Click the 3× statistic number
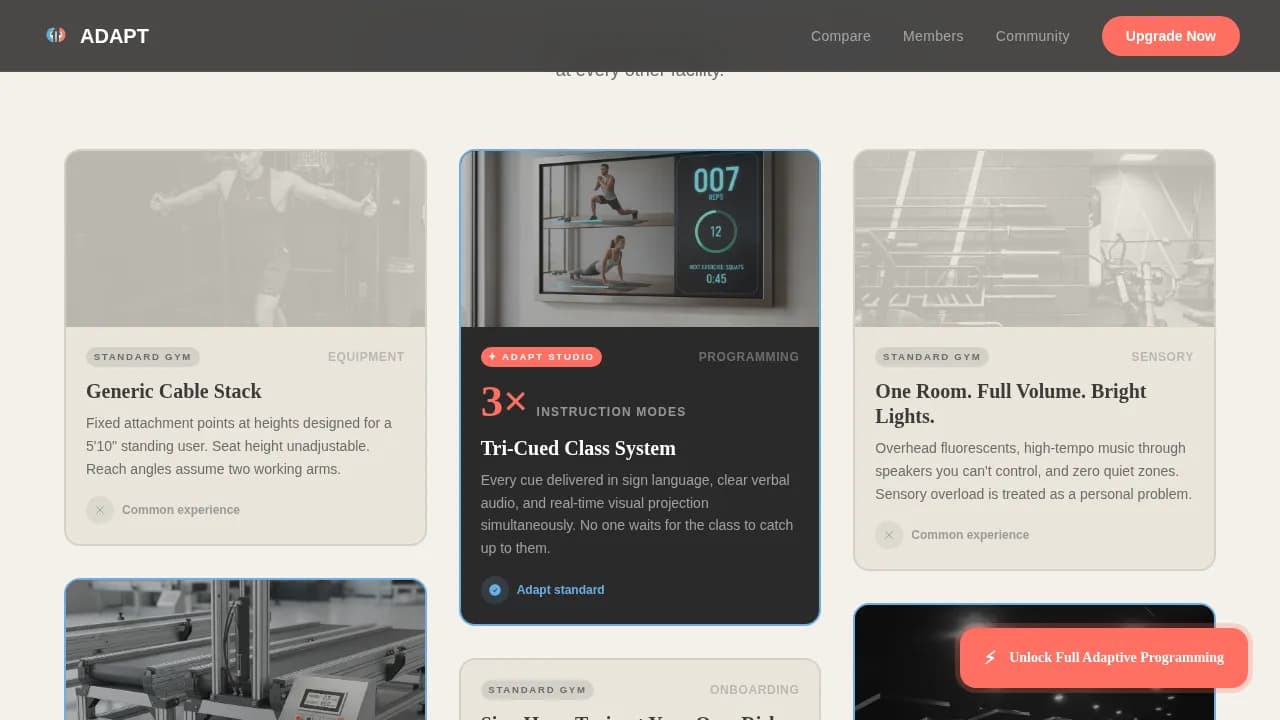 coord(503,402)
